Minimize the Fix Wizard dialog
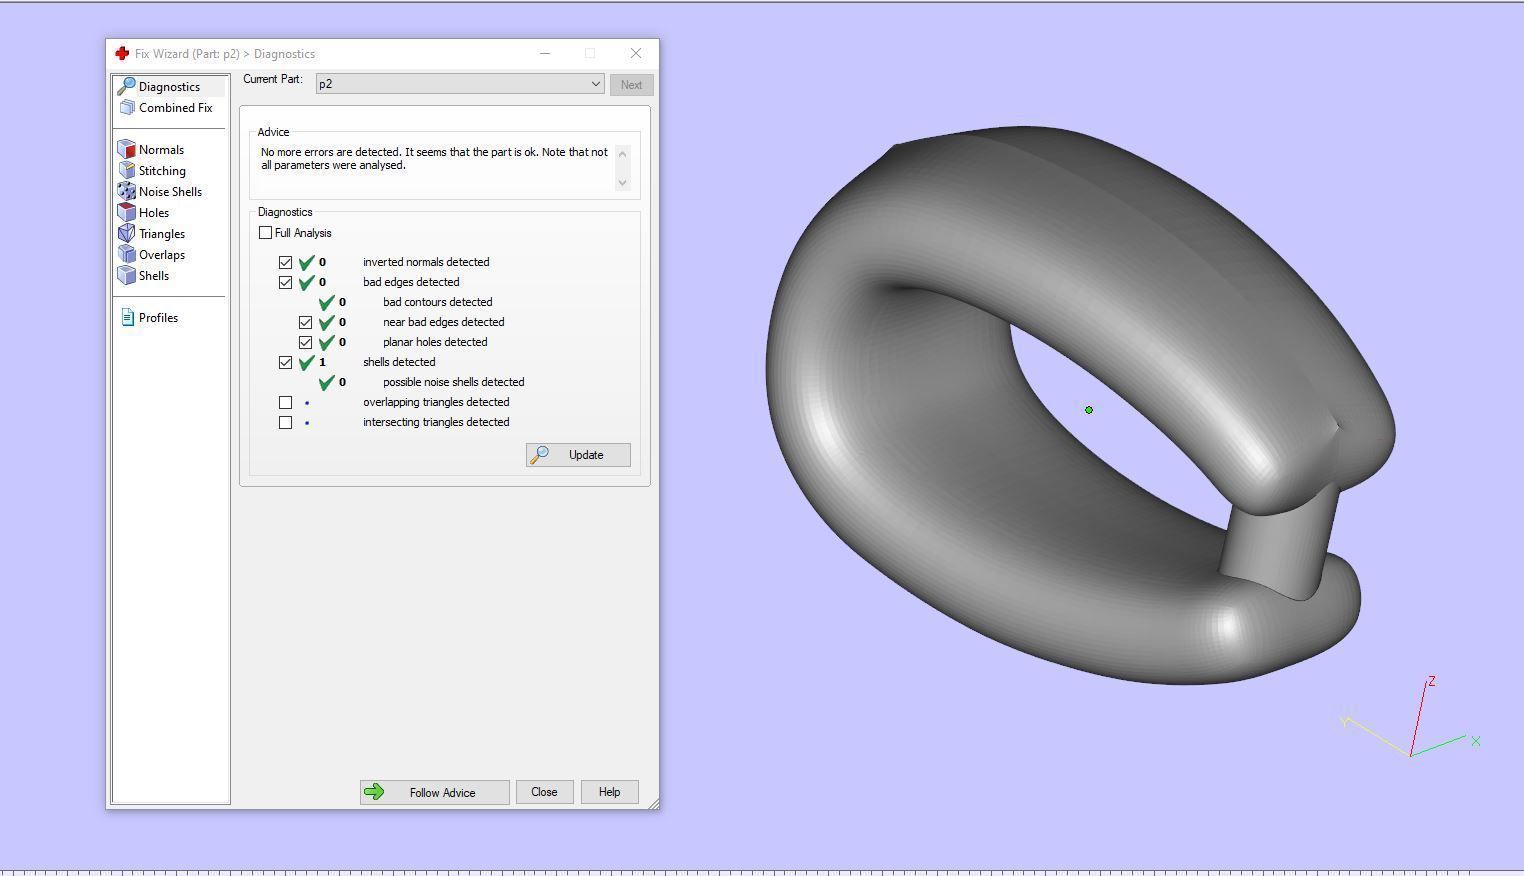The image size is (1524, 876). pyautogui.click(x=545, y=54)
